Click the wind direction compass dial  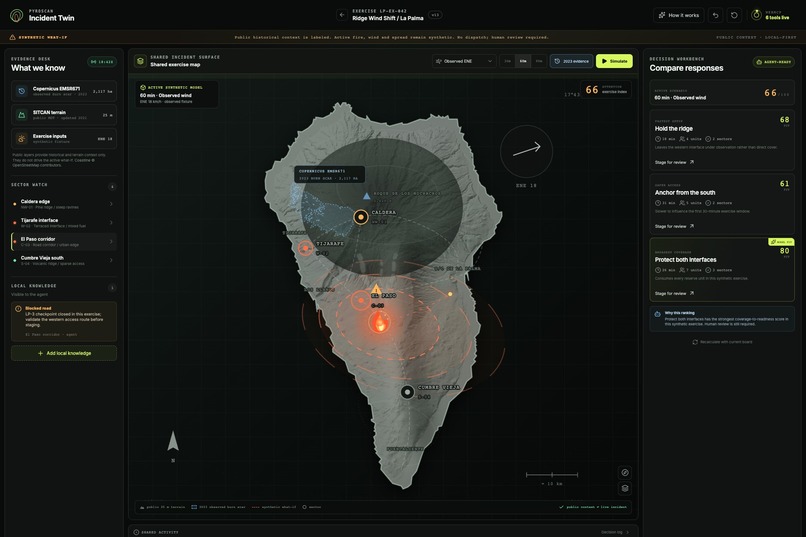click(x=526, y=151)
